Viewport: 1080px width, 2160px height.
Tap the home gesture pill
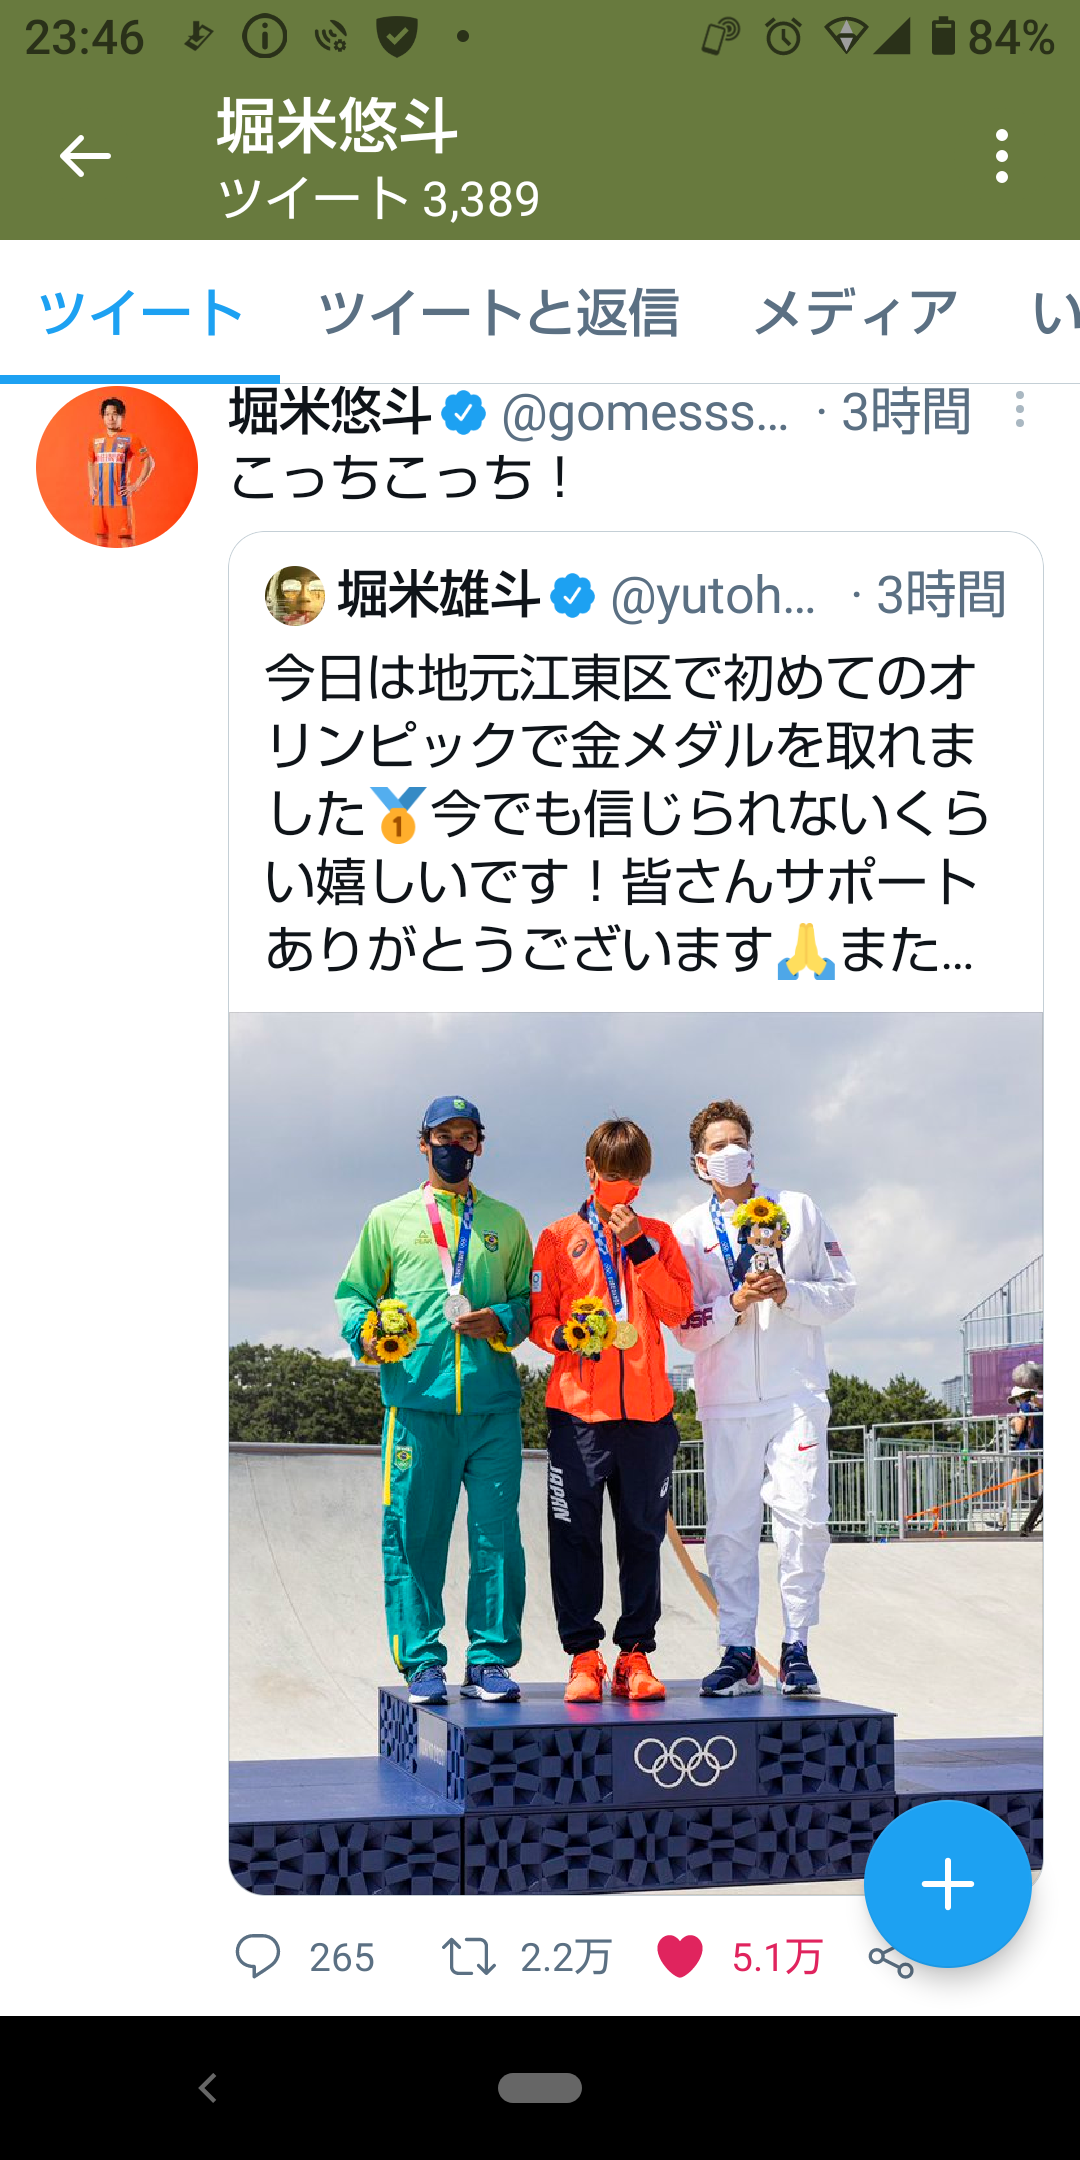[540, 2088]
